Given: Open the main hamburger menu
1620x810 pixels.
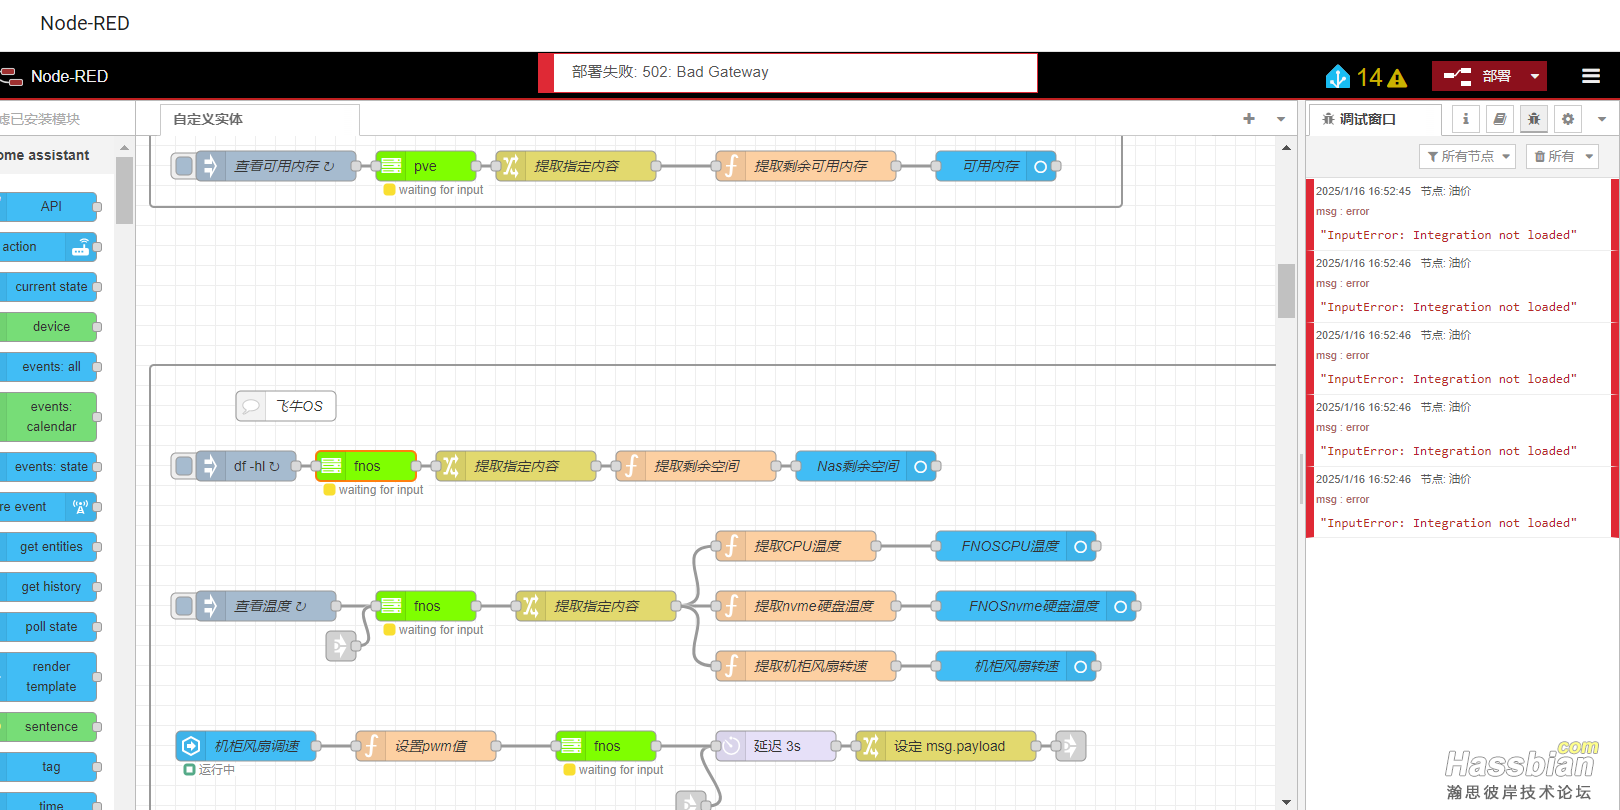Looking at the screenshot, I should 1591,76.
